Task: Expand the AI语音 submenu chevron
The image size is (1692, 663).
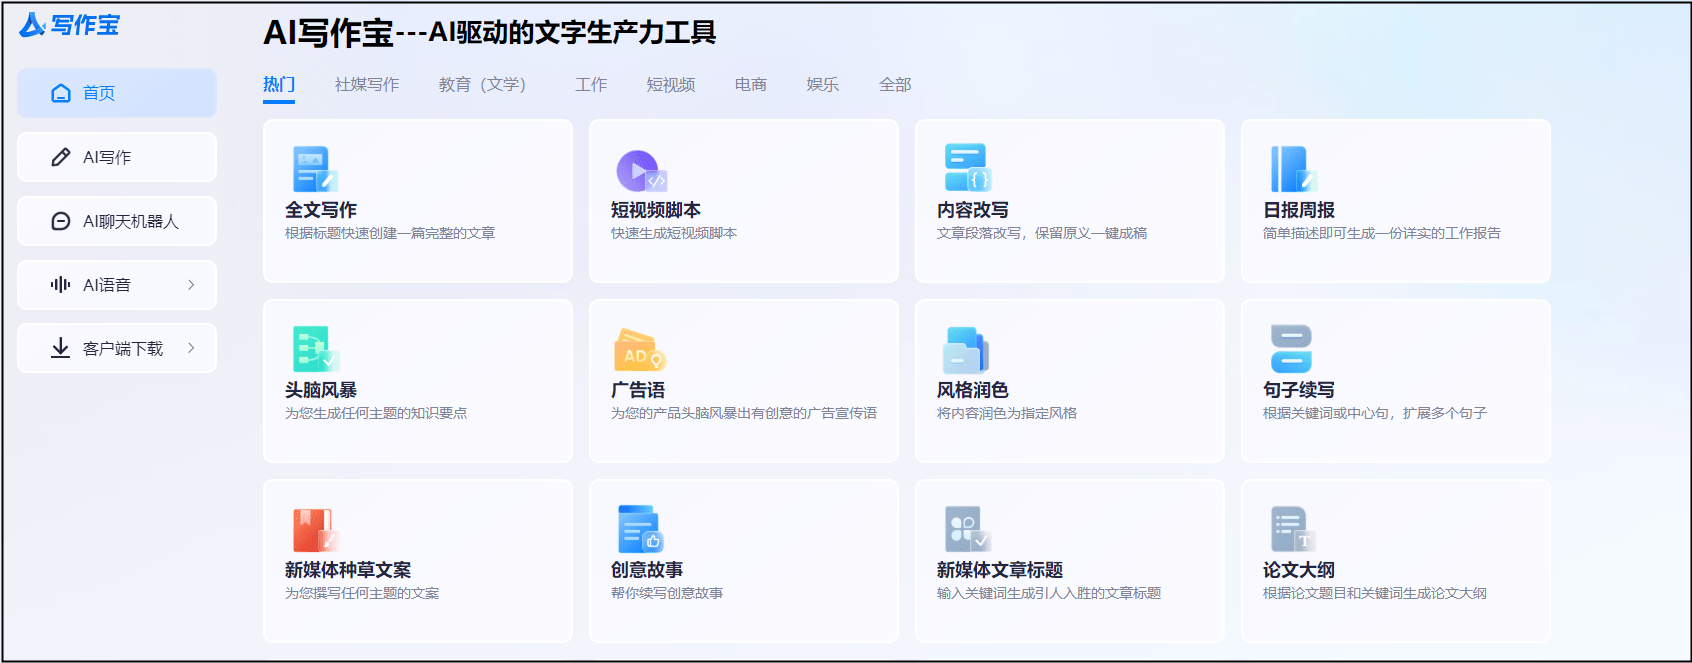Action: (191, 285)
